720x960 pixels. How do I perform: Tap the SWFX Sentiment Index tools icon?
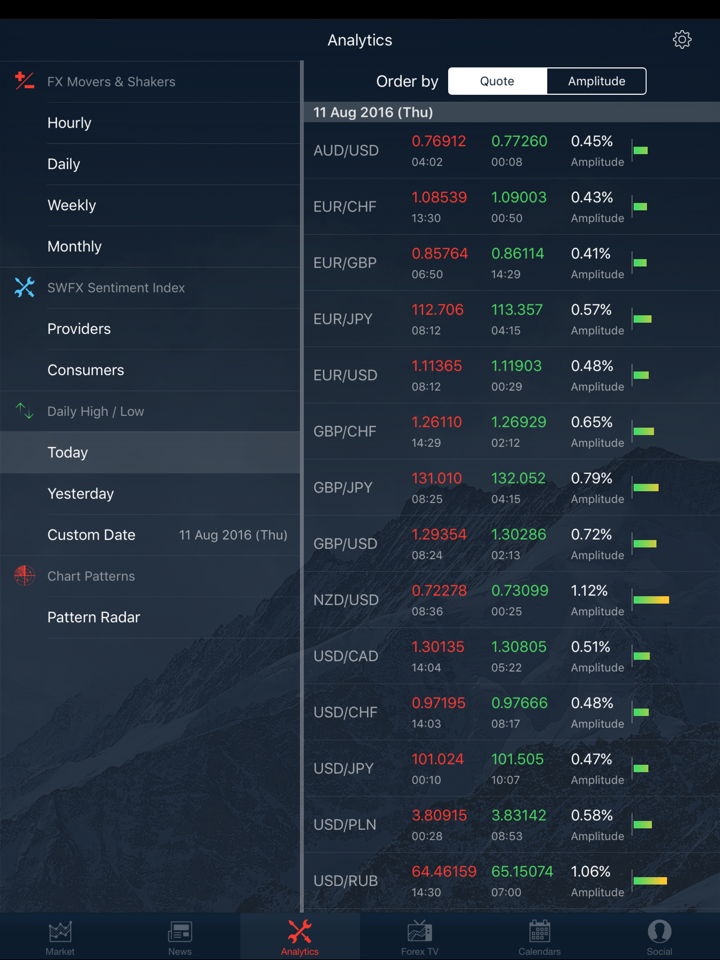tap(25, 288)
